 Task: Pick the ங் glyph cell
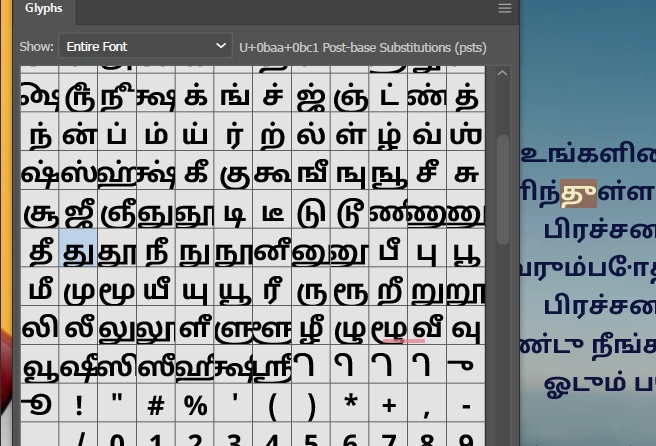click(x=233, y=93)
